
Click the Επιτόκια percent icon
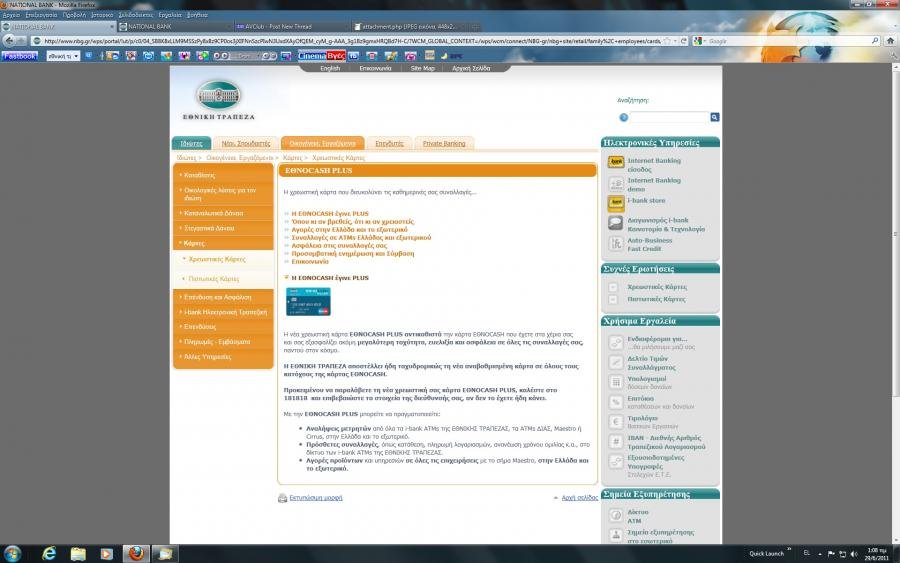pyautogui.click(x=616, y=402)
